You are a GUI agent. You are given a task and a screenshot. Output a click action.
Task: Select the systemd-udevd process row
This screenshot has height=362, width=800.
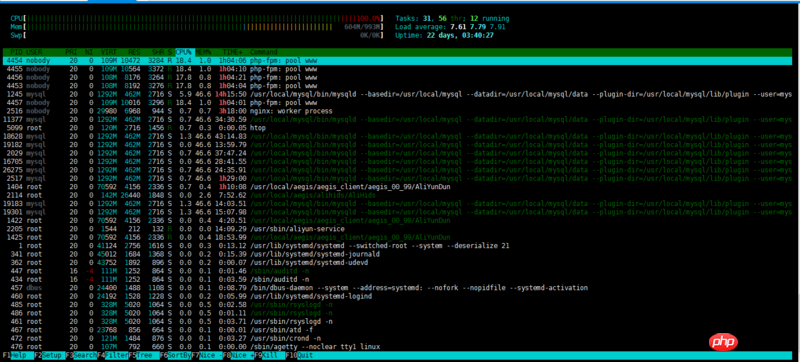click(398, 263)
